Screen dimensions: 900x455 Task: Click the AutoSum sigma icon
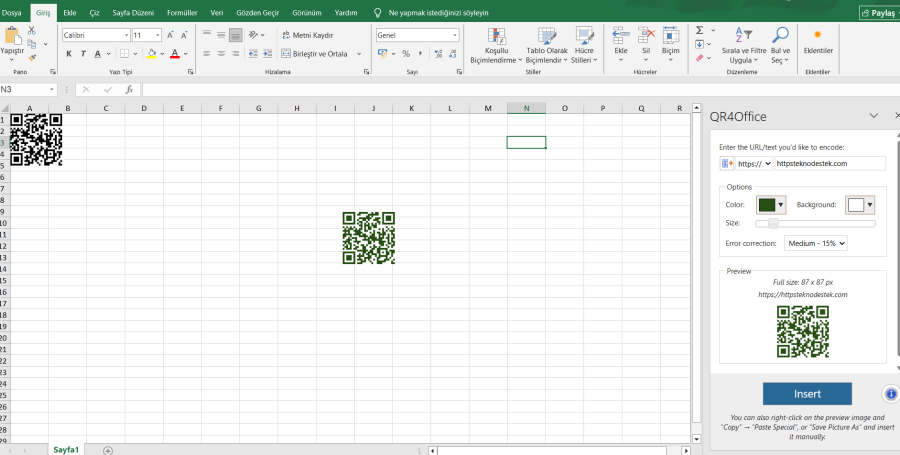(699, 30)
